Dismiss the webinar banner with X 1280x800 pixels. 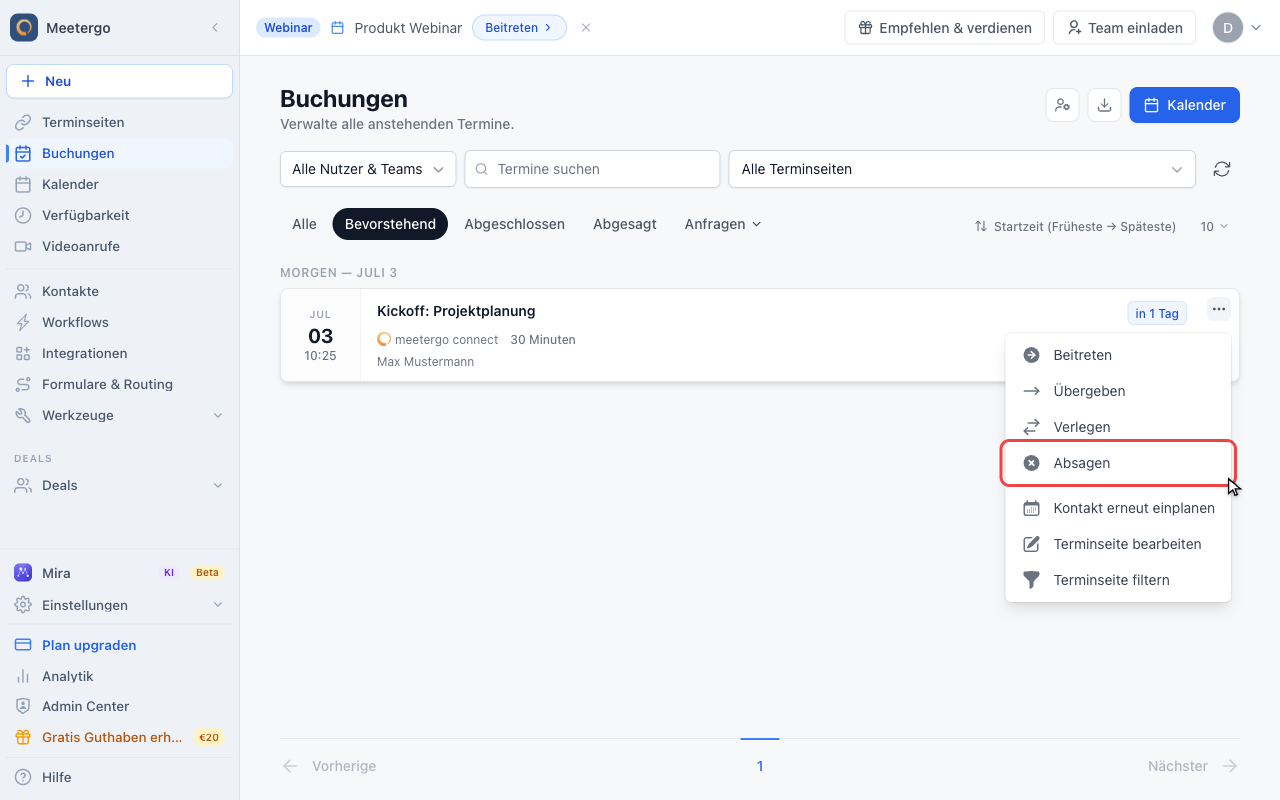586,28
